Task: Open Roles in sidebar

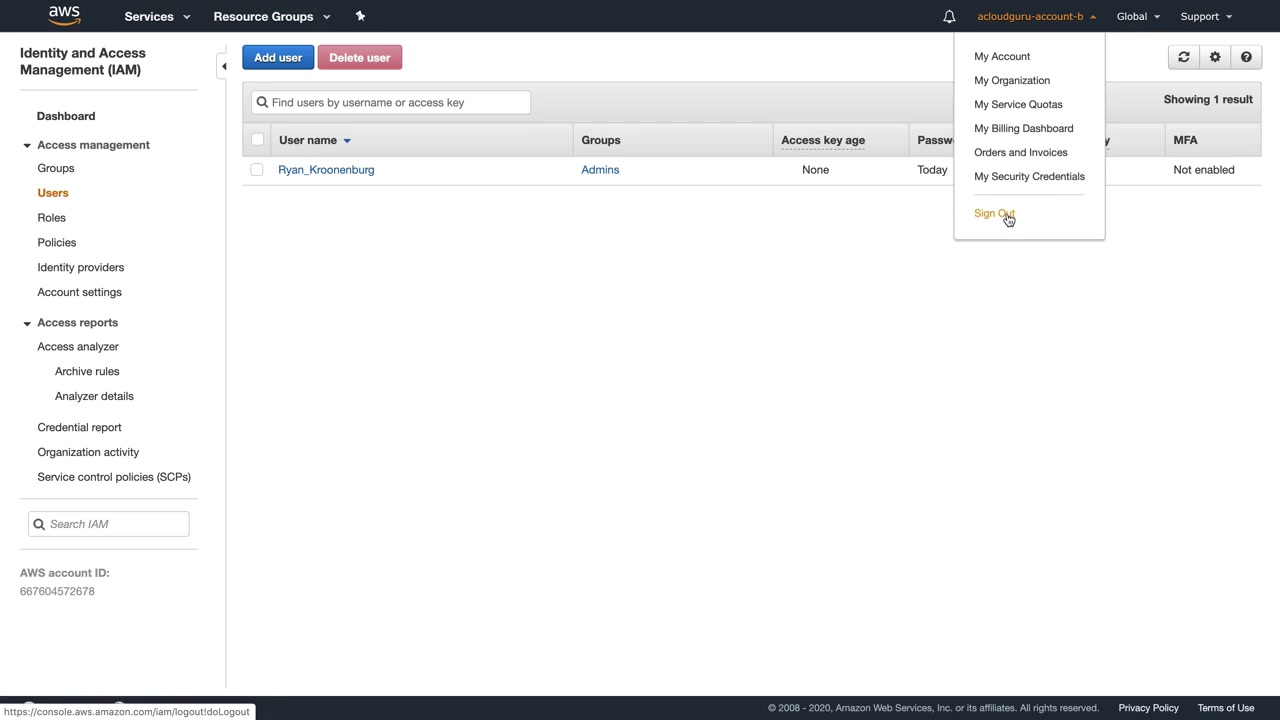Action: pos(51,218)
